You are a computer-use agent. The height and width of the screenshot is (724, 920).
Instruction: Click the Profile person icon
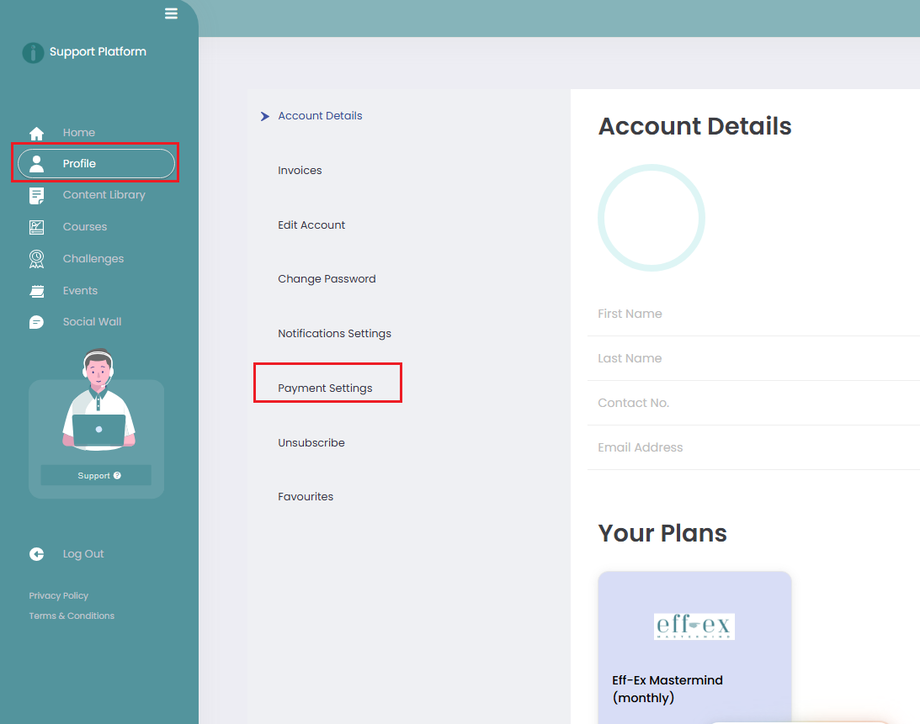pos(36,164)
